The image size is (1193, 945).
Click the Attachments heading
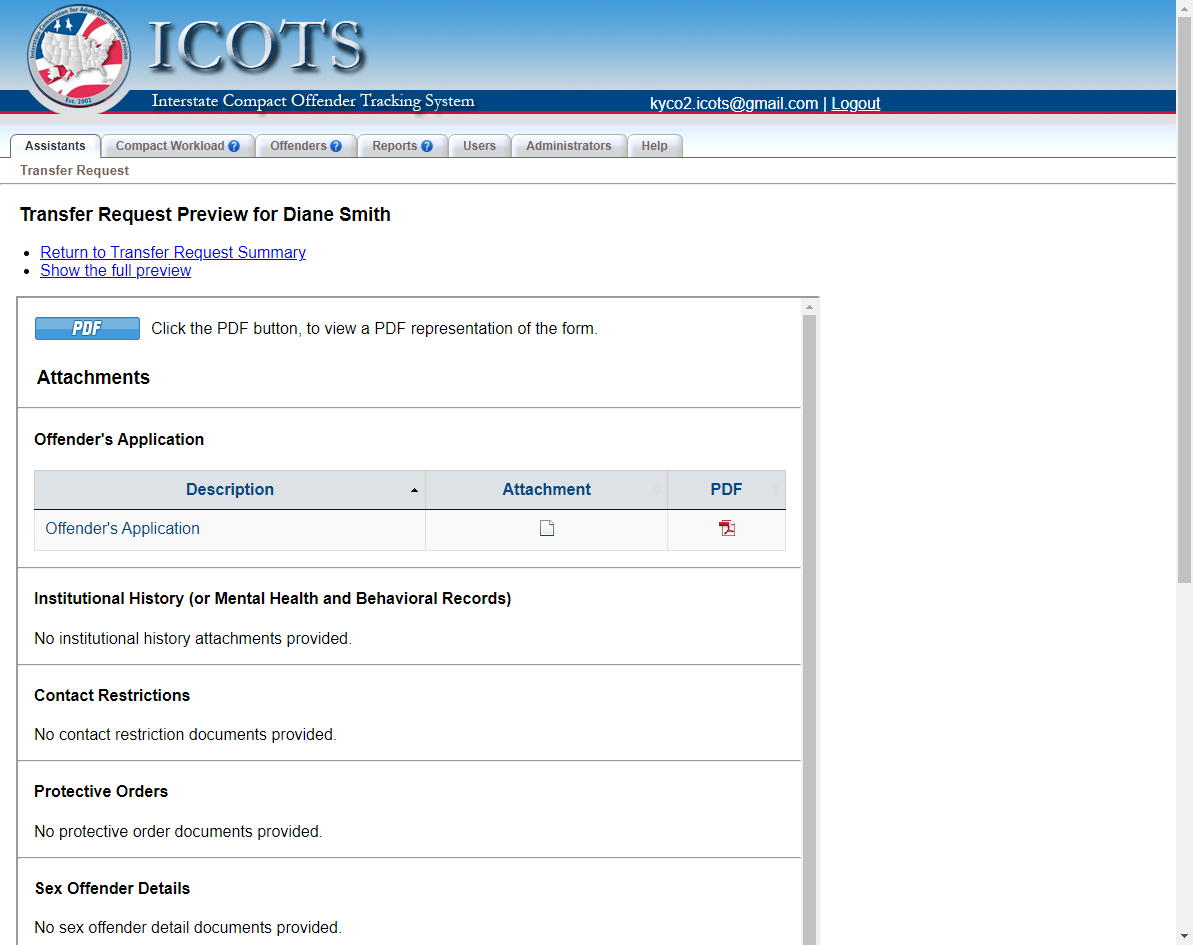coord(94,377)
